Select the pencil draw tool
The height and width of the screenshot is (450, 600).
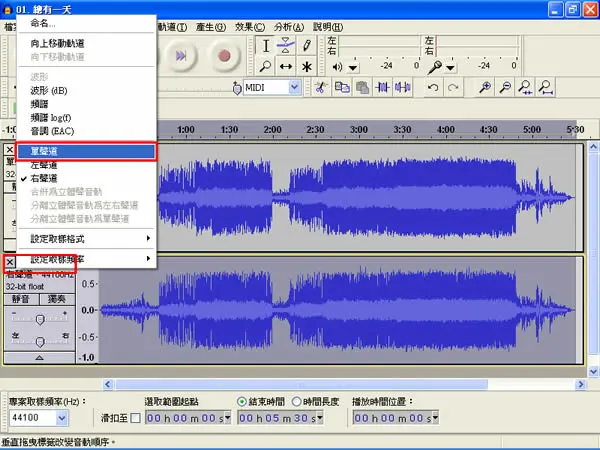point(307,46)
